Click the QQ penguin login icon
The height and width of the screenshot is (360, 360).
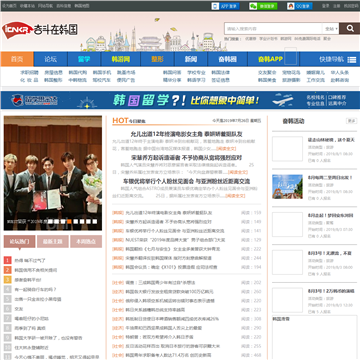pyautogui.click(x=291, y=6)
